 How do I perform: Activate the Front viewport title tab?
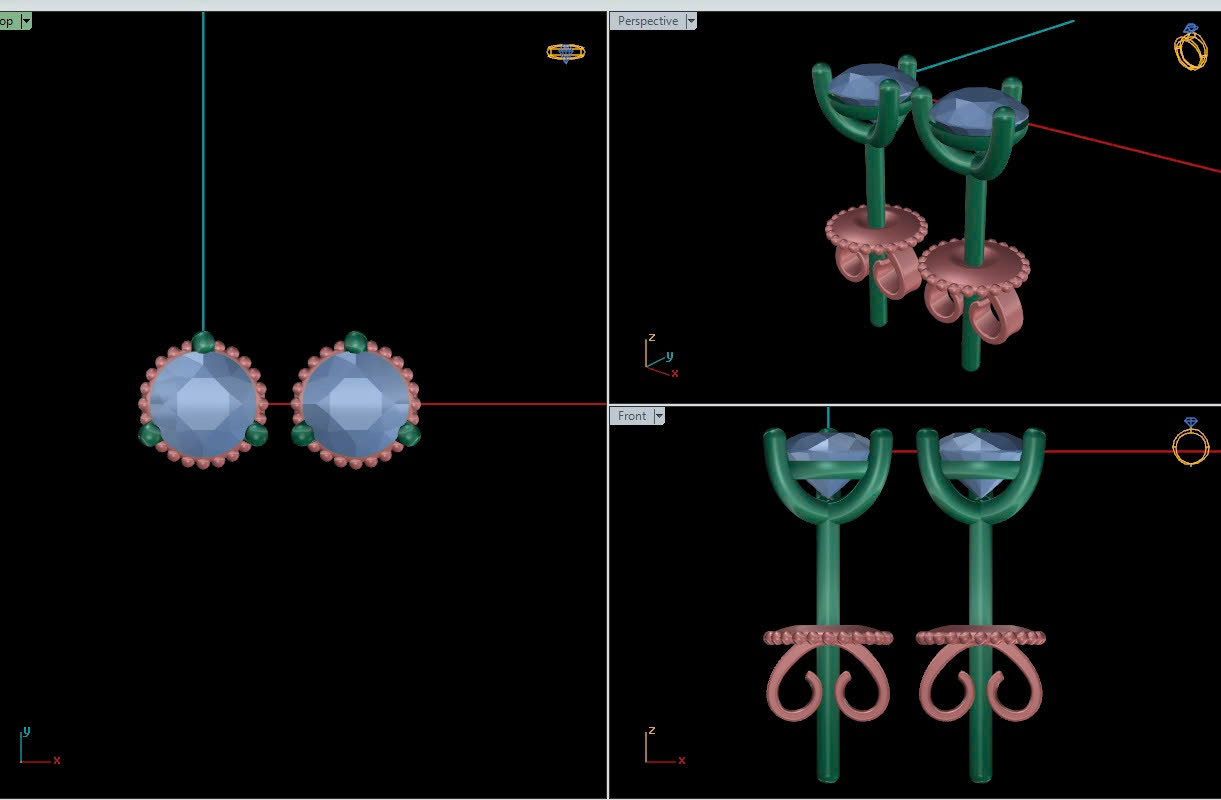click(632, 416)
